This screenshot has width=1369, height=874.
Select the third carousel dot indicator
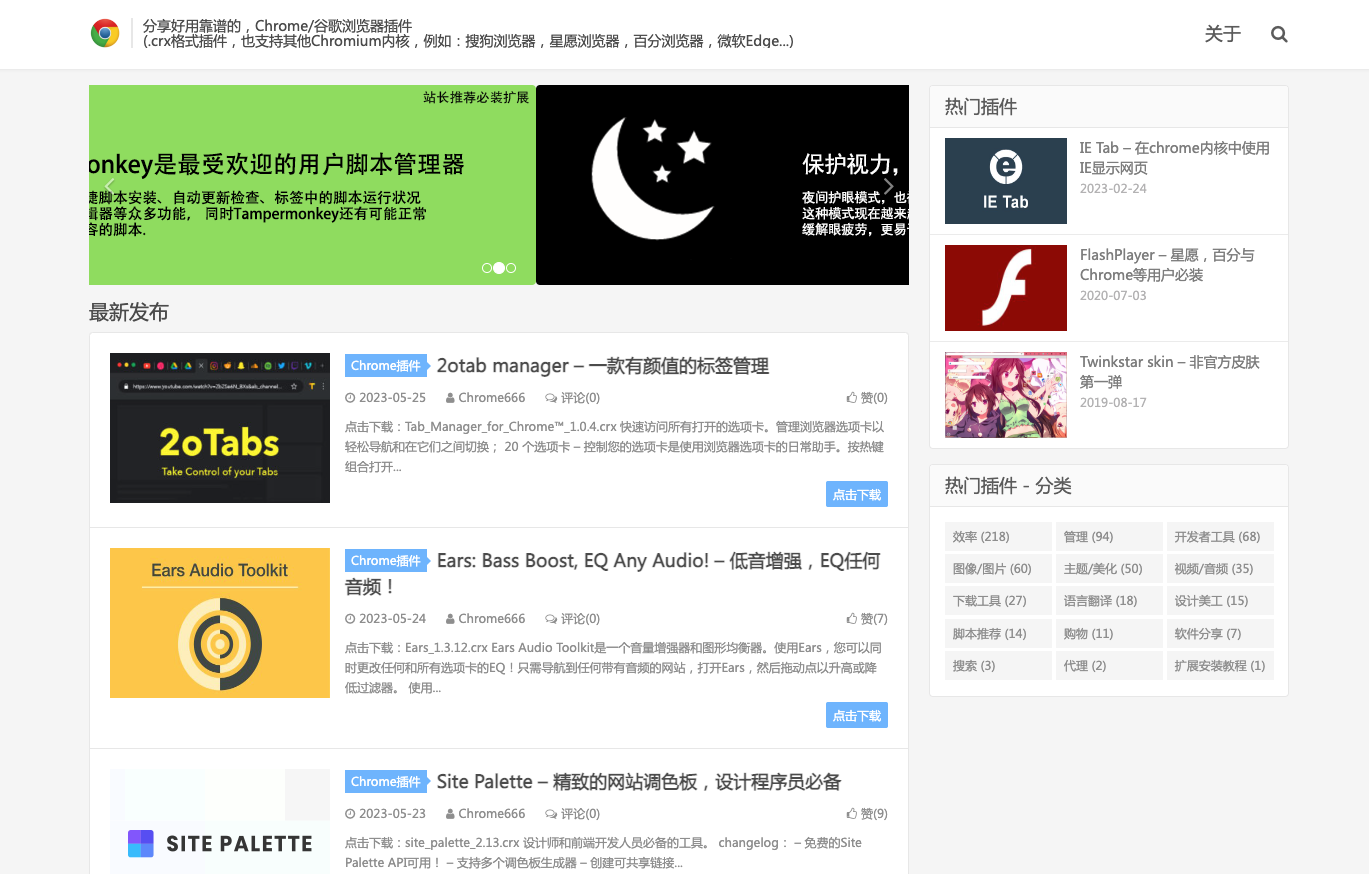pyautogui.click(x=511, y=268)
